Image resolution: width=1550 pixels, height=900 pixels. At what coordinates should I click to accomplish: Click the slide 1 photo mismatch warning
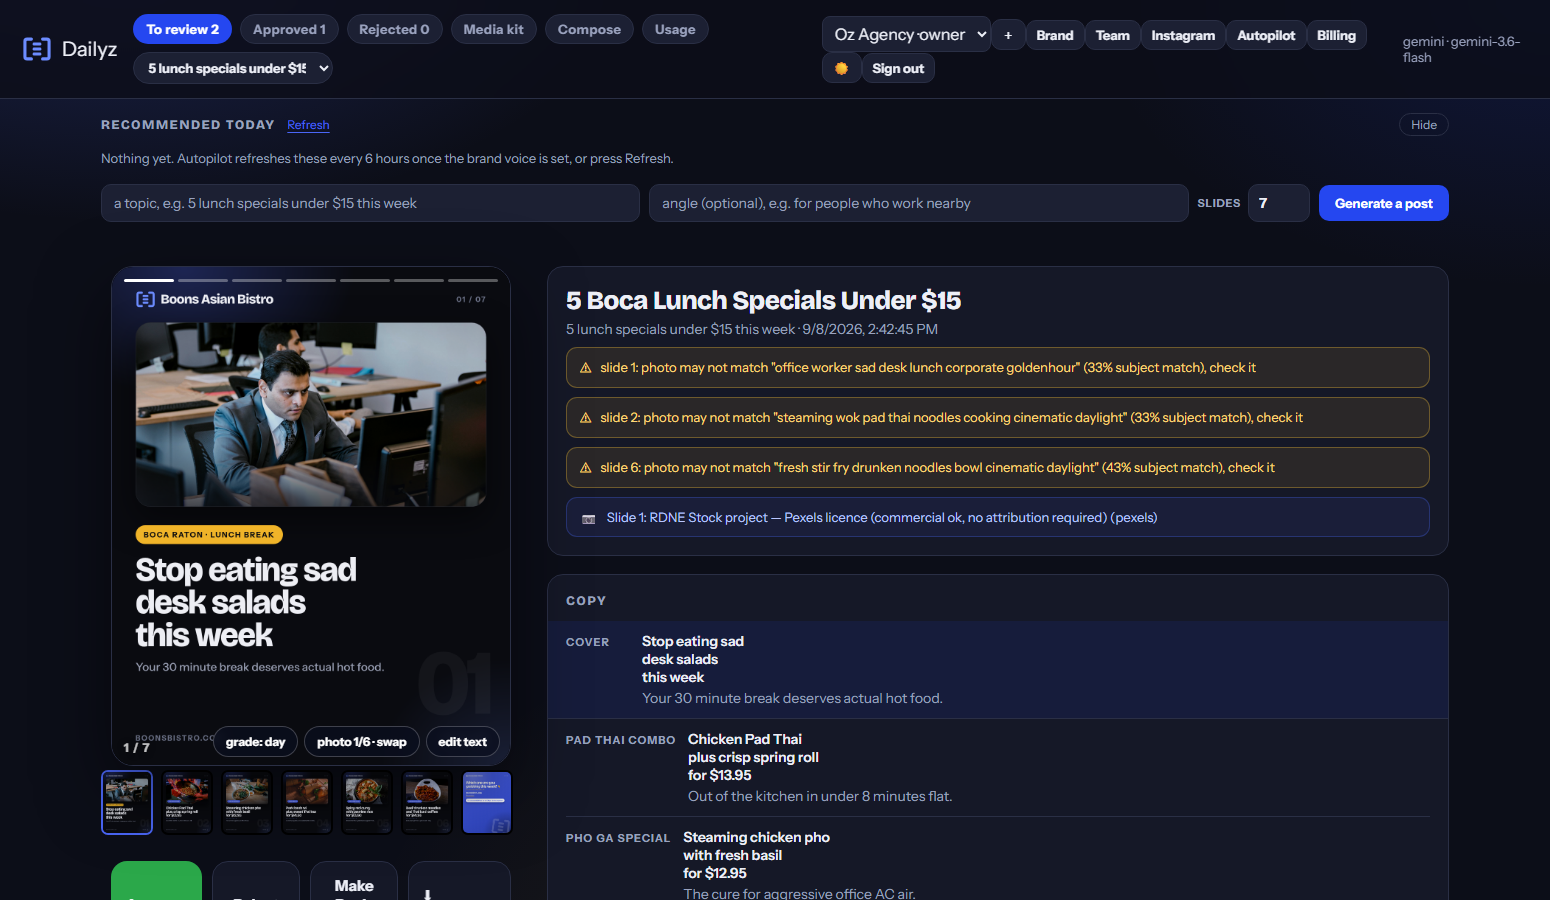tap(998, 367)
